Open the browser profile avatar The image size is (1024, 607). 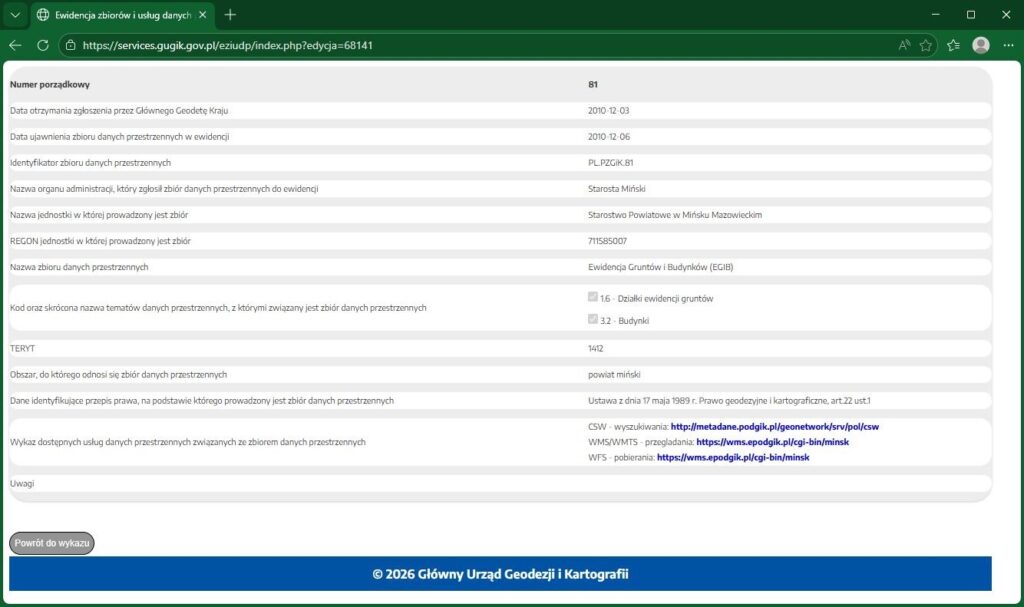pos(981,45)
